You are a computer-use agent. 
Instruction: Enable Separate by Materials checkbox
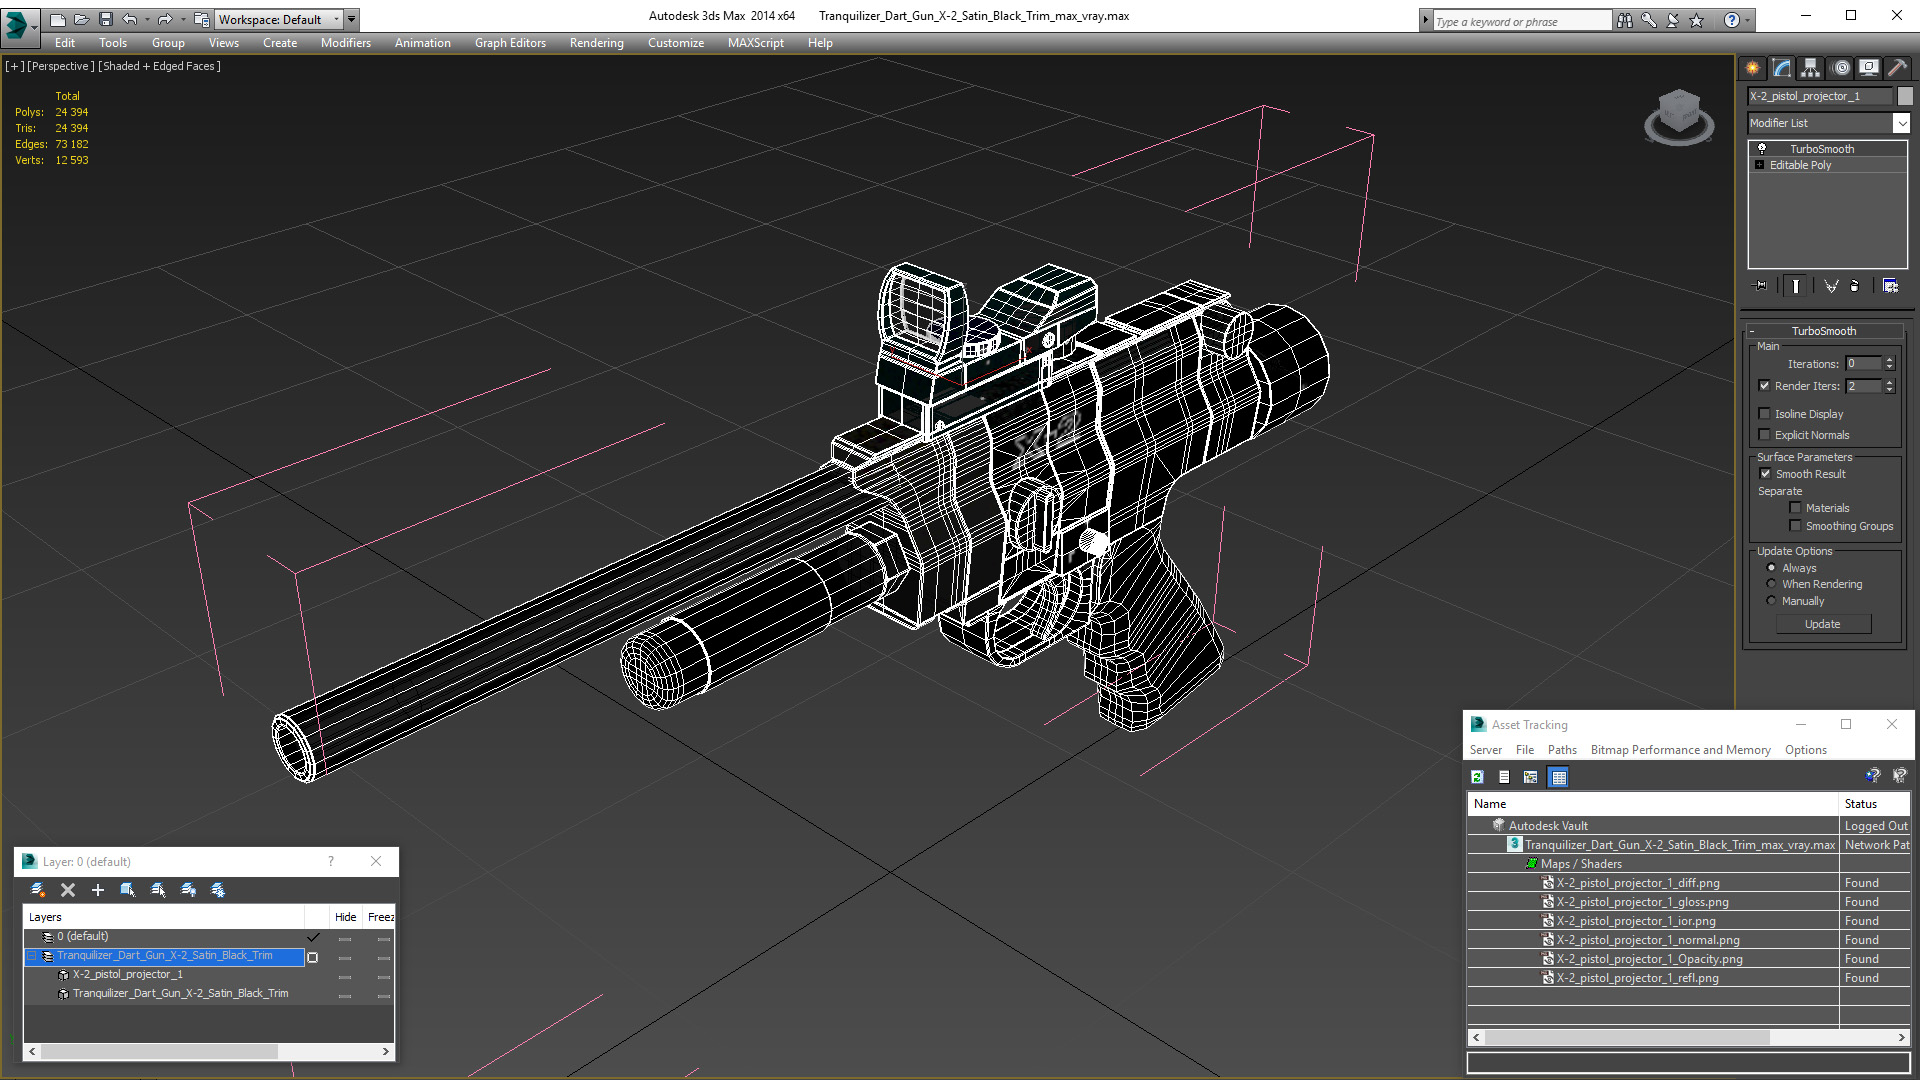[x=1795, y=508]
